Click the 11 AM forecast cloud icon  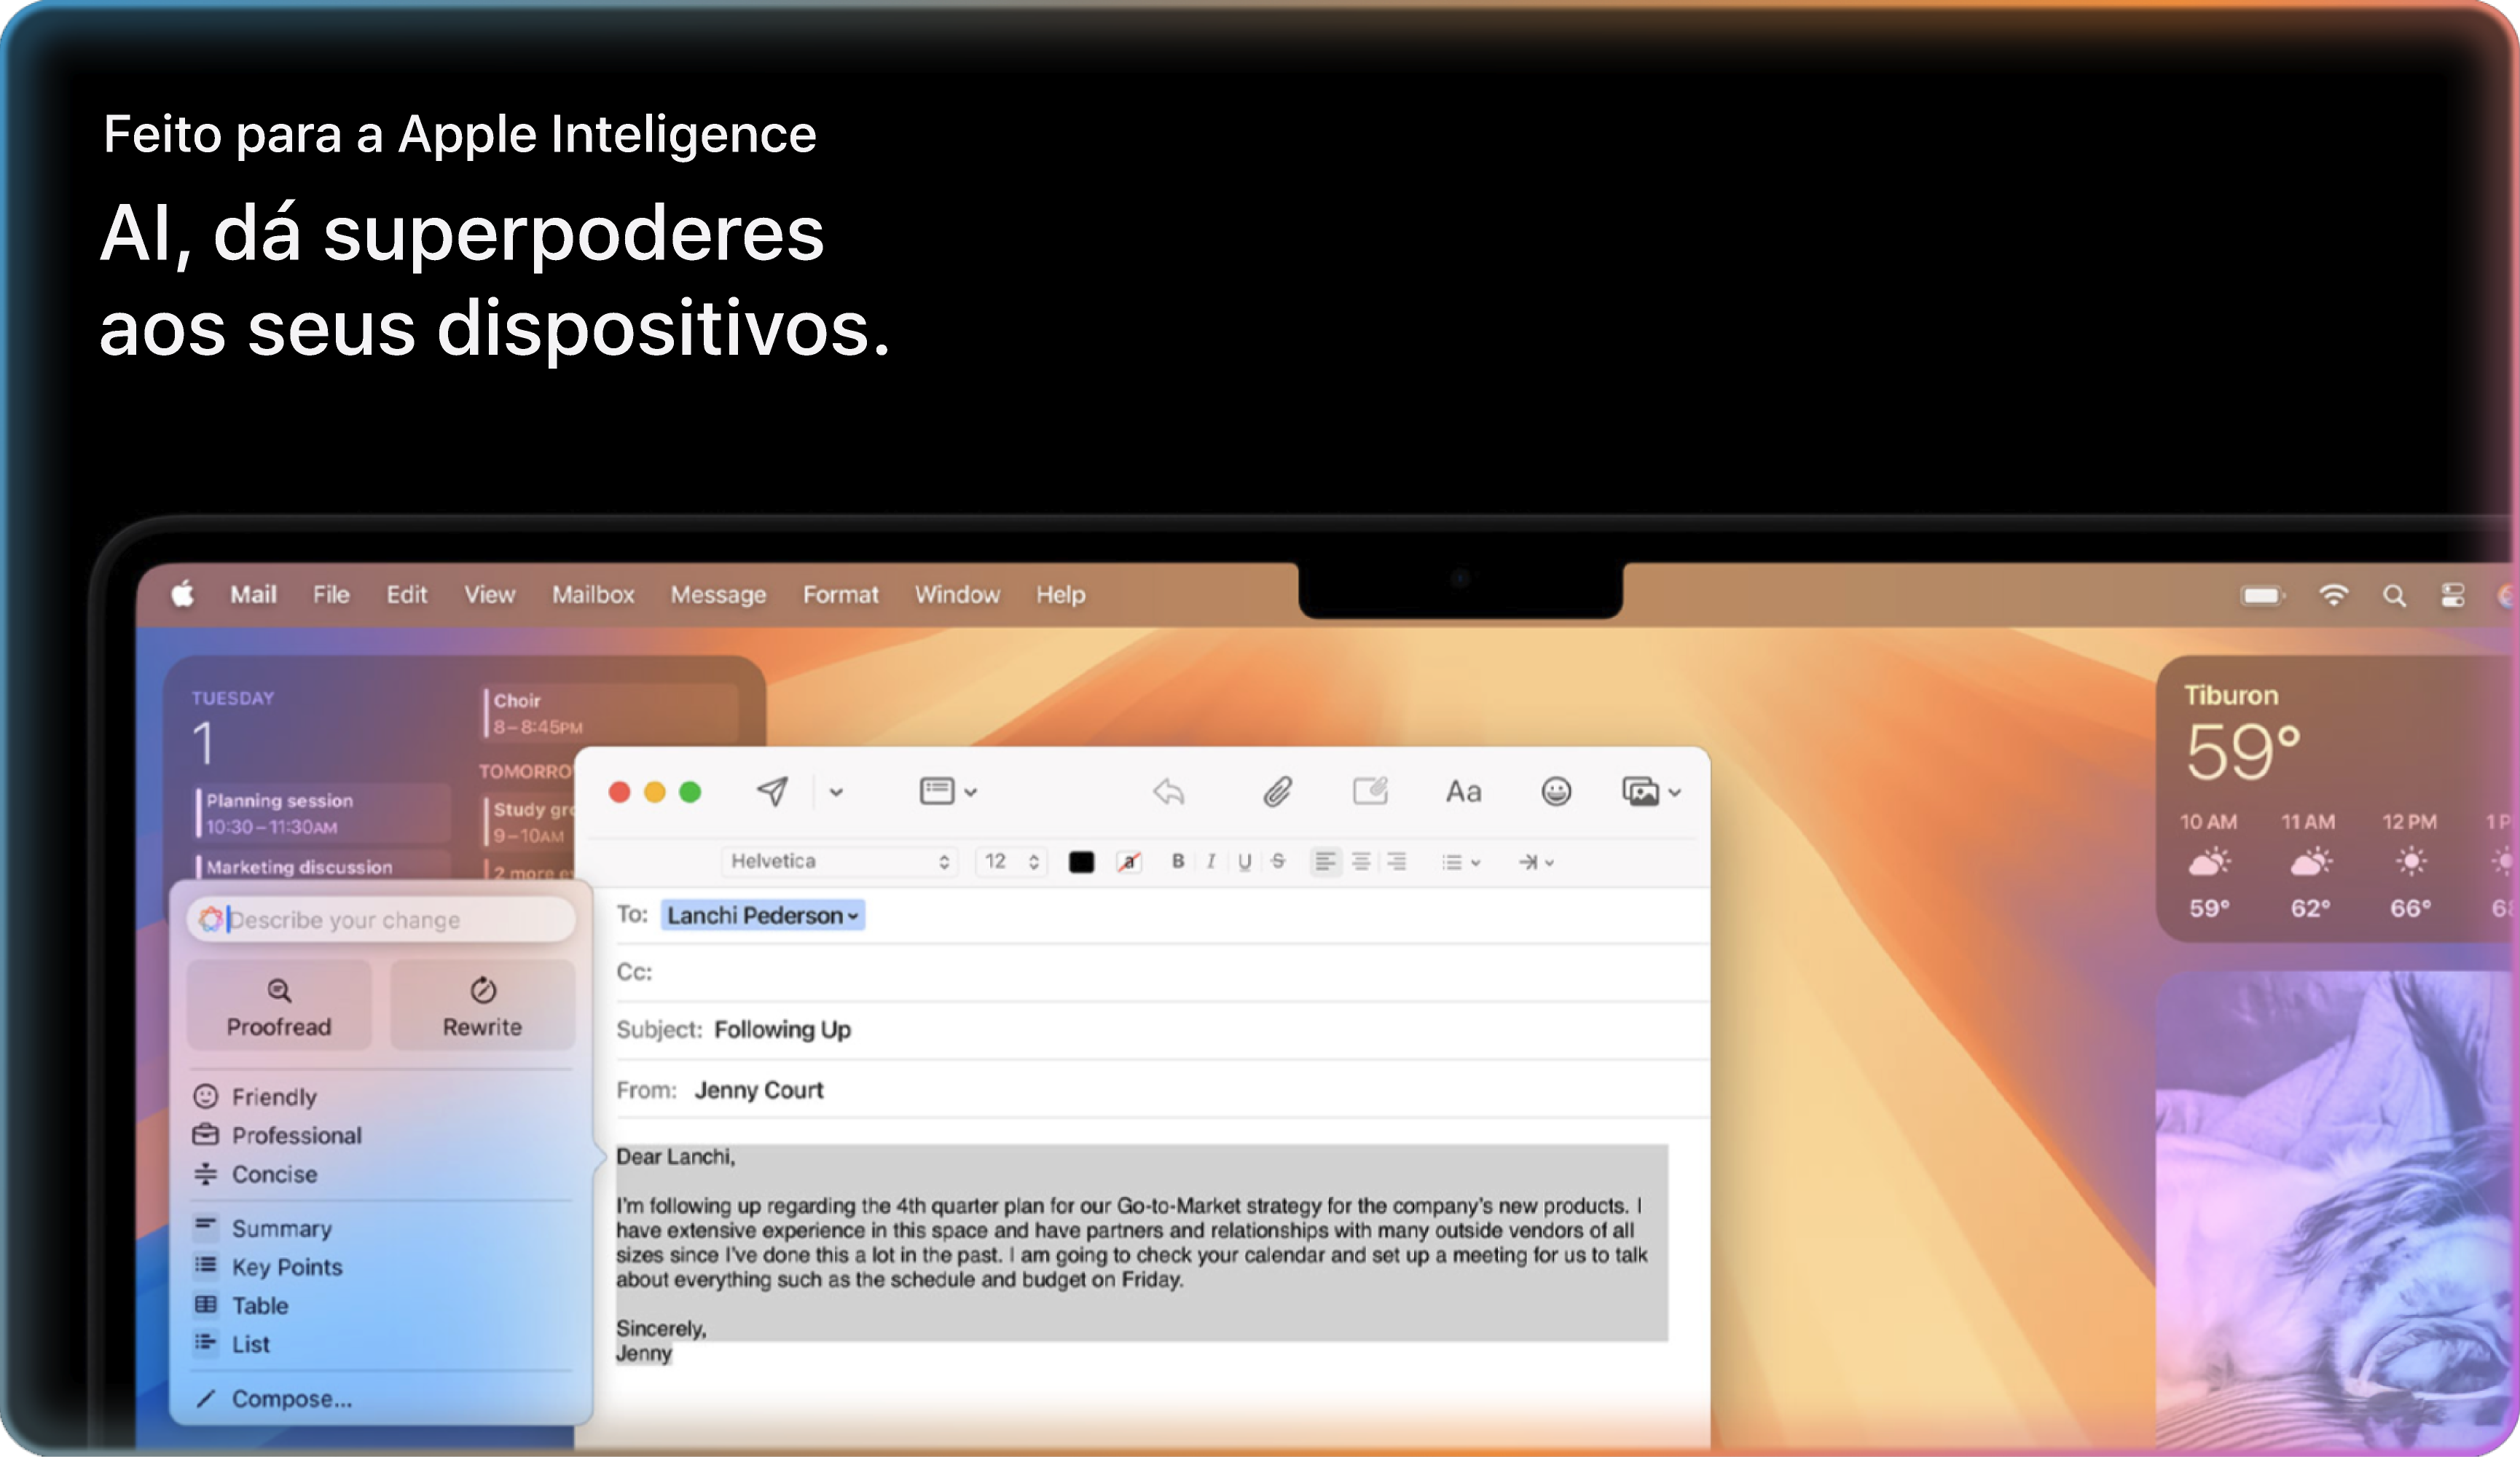click(2310, 862)
